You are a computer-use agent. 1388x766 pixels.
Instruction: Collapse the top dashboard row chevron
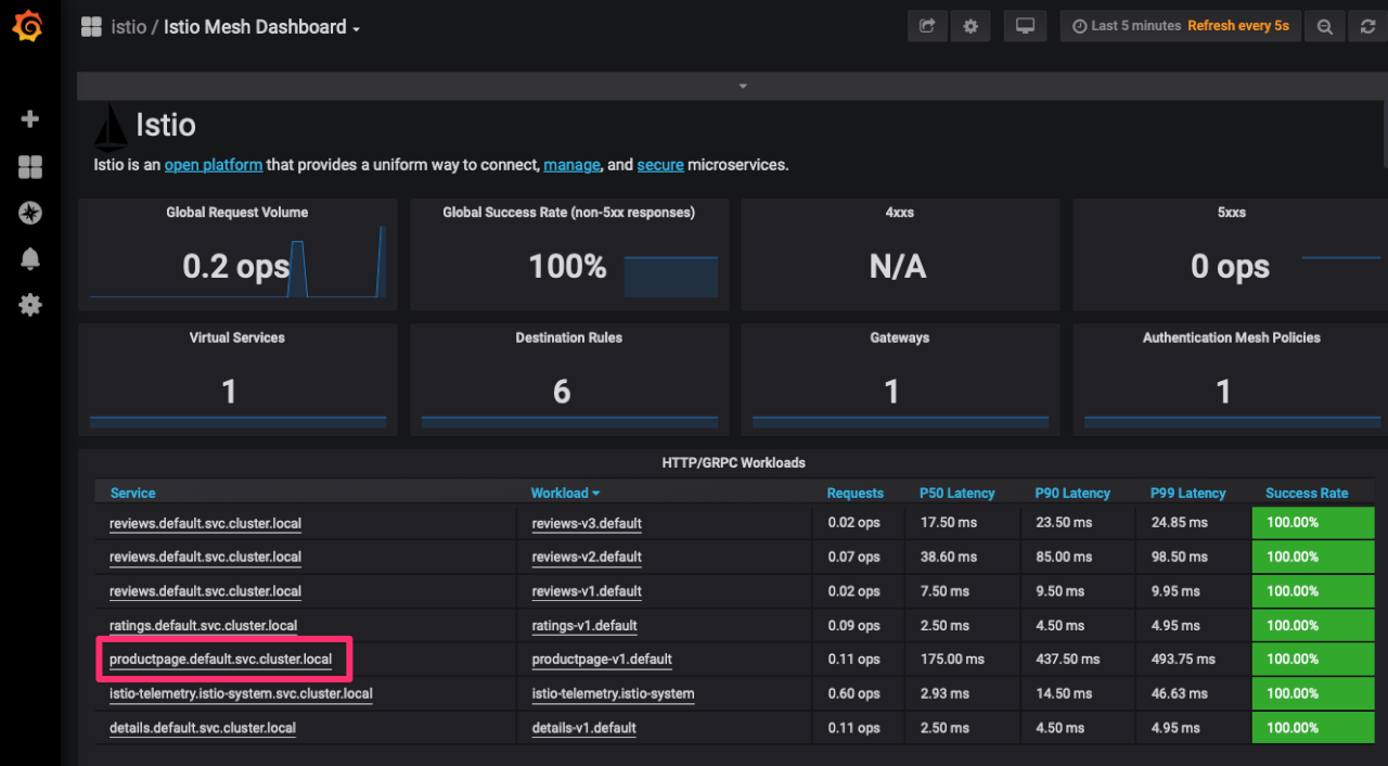[742, 86]
